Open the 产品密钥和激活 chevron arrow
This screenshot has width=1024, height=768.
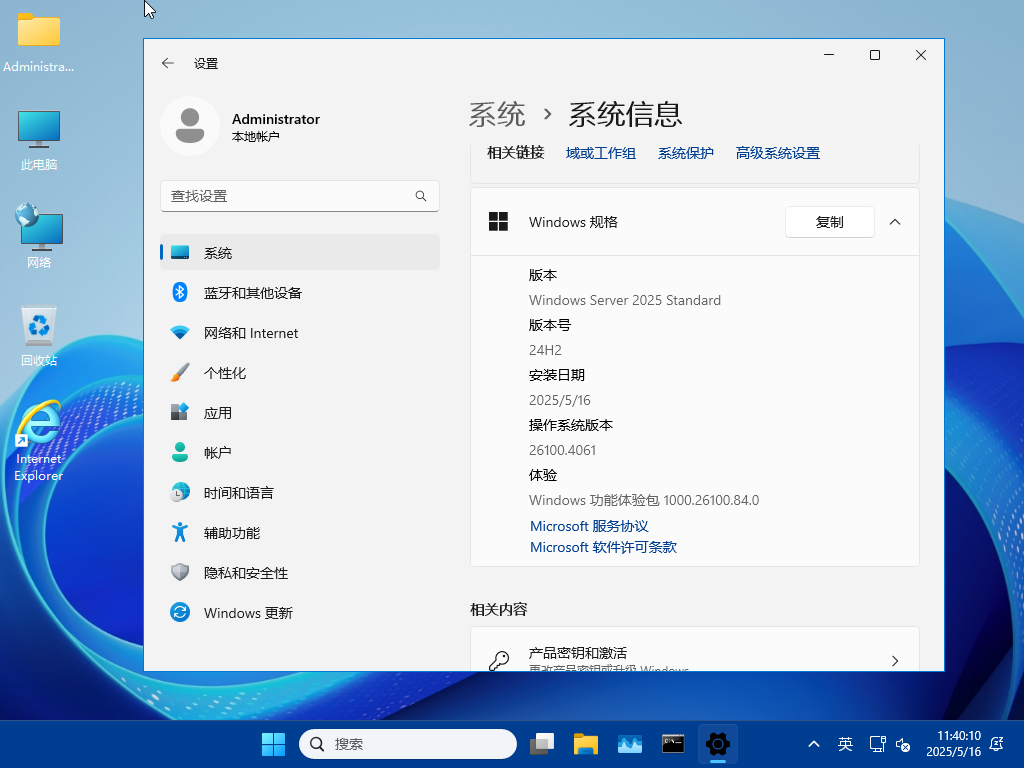click(x=895, y=661)
